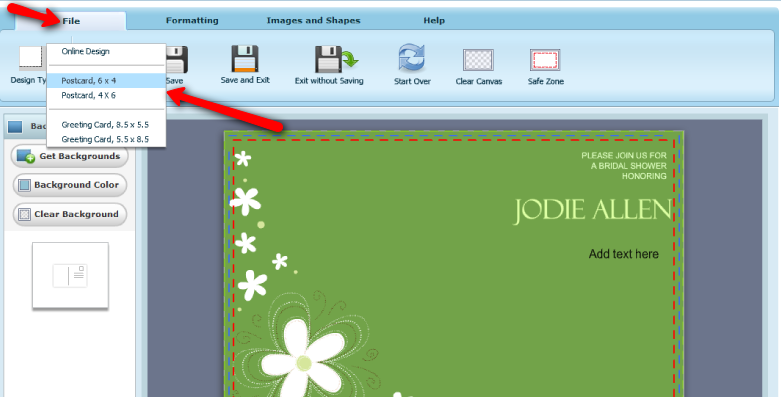Click the Save and Exit icon
Image resolution: width=781 pixels, height=397 pixels.
(x=245, y=59)
